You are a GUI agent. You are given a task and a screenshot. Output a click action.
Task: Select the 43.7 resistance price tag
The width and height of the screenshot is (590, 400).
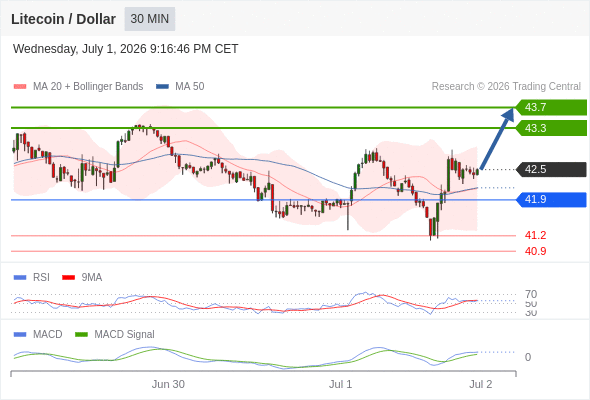[551, 107]
